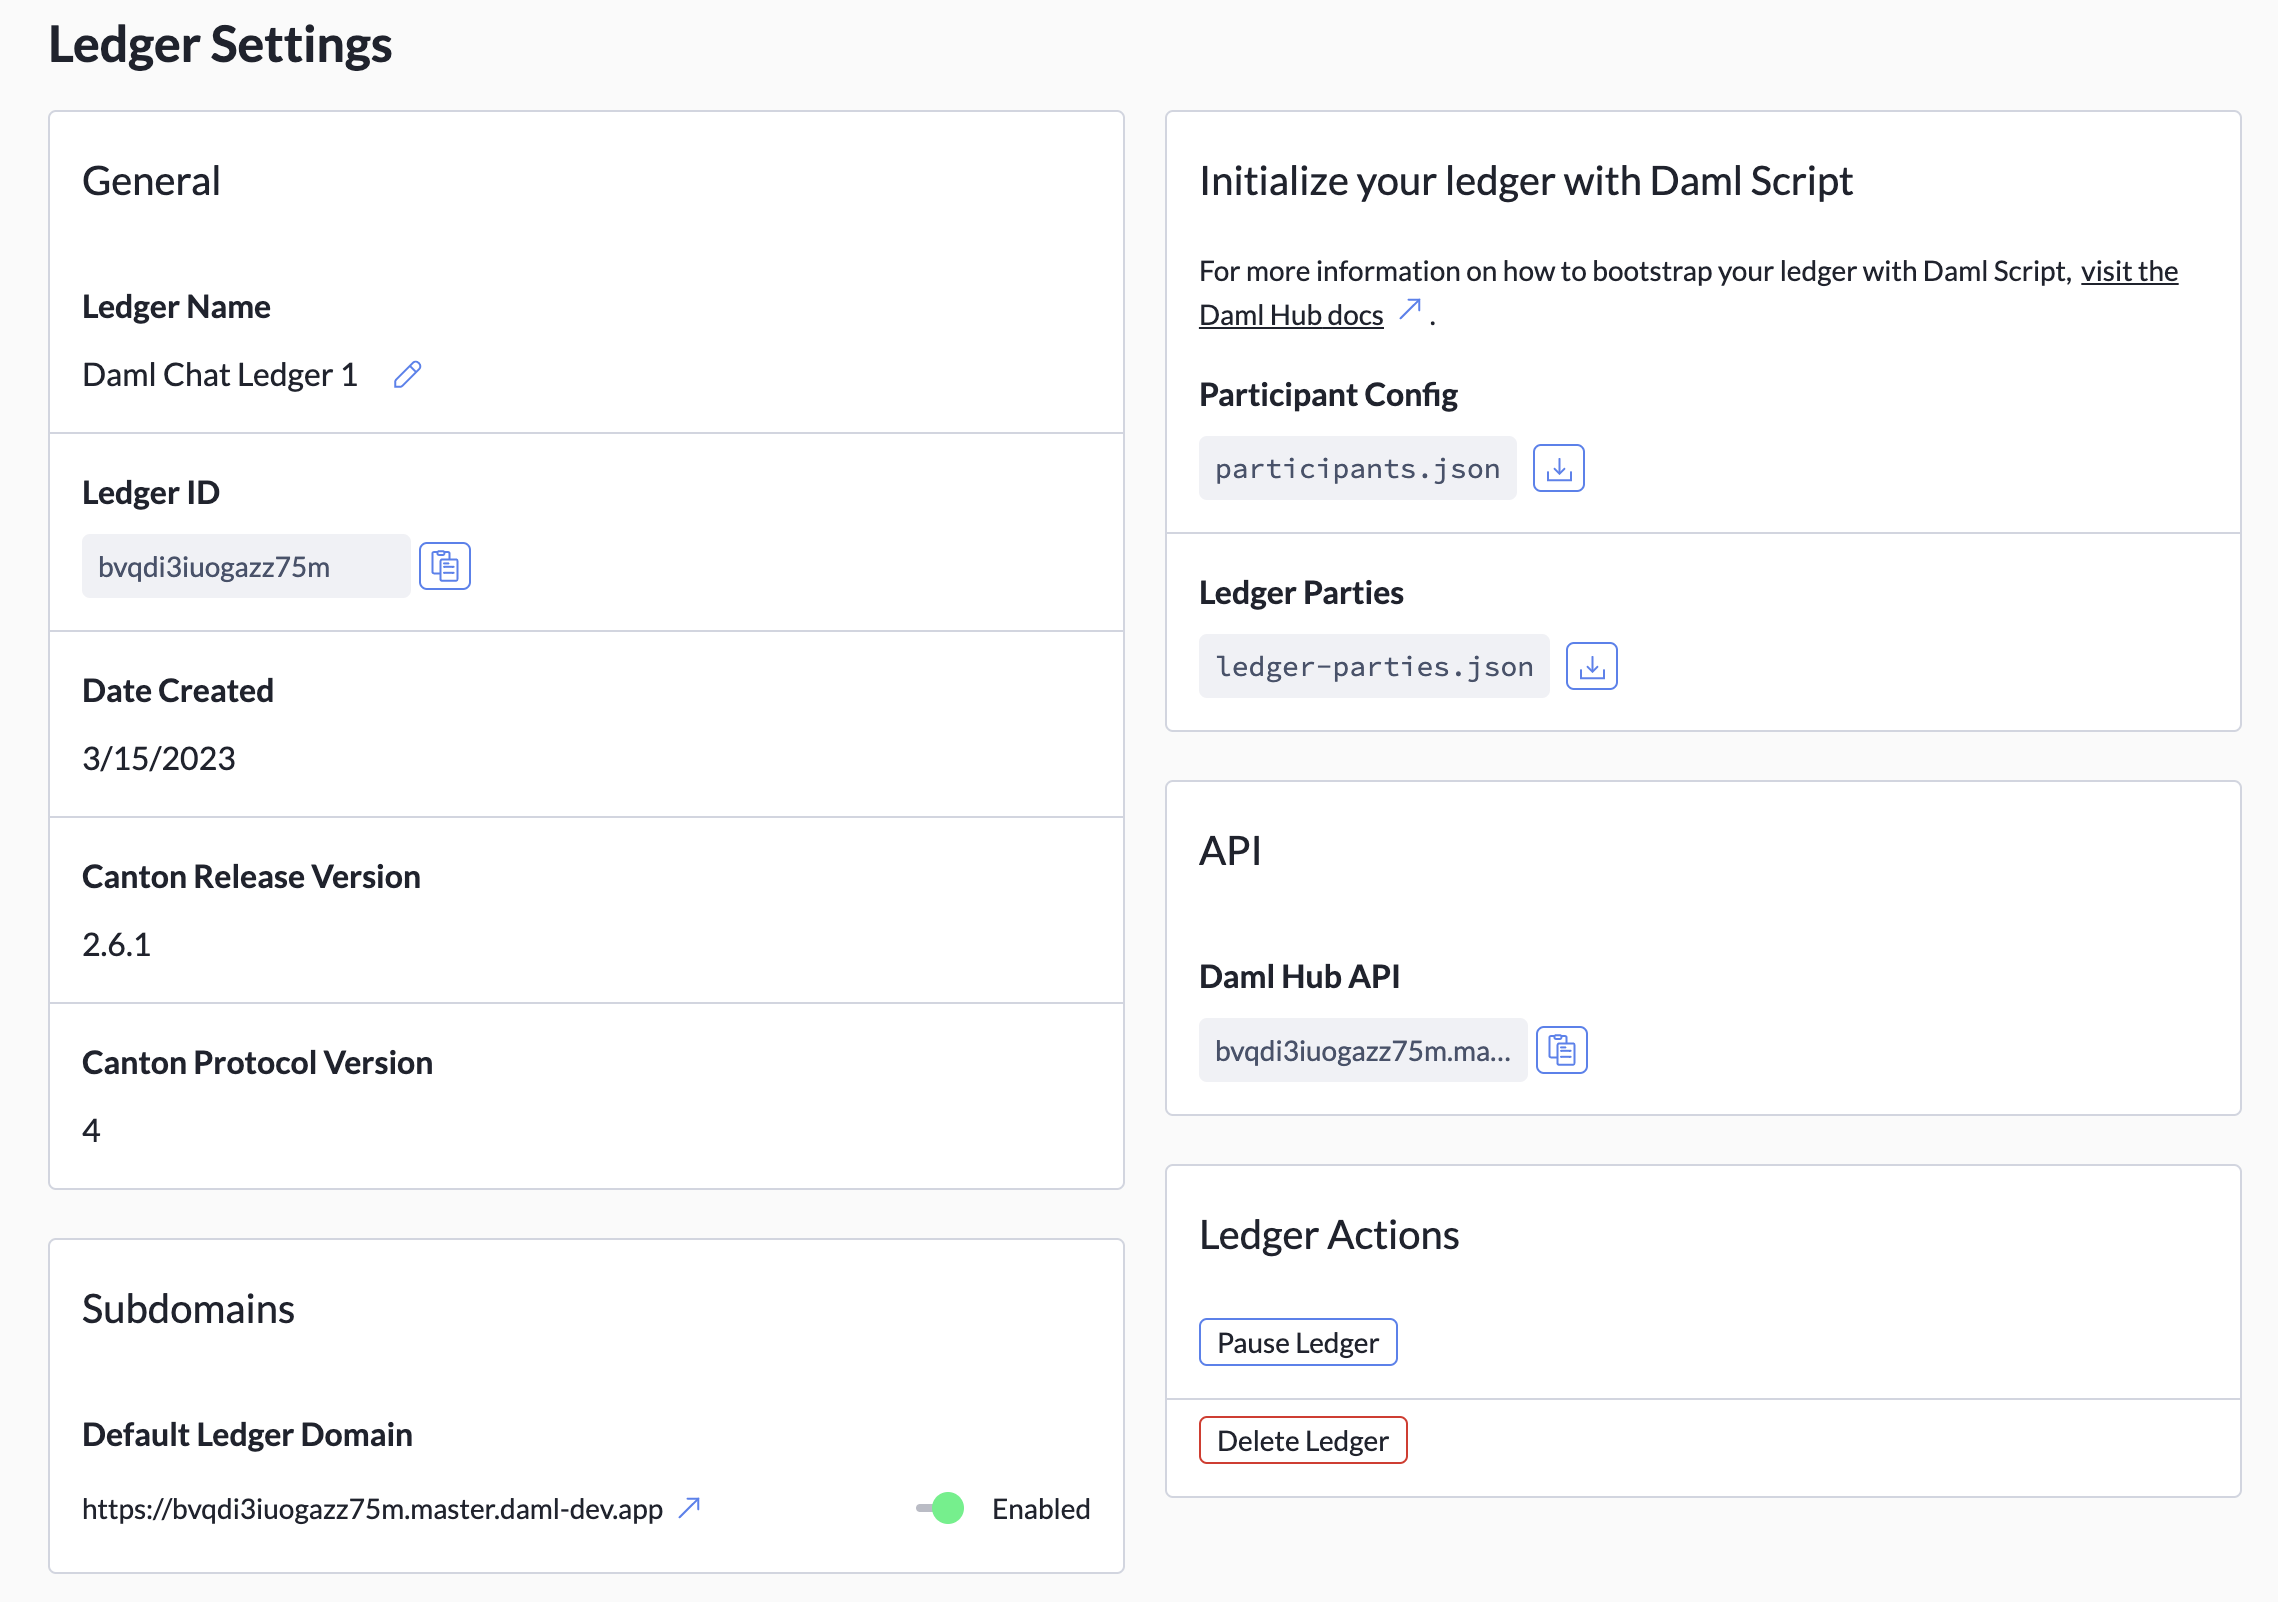
Task: Click the Ledger Name text Daml Chat Ledger 1
Action: click(x=220, y=375)
